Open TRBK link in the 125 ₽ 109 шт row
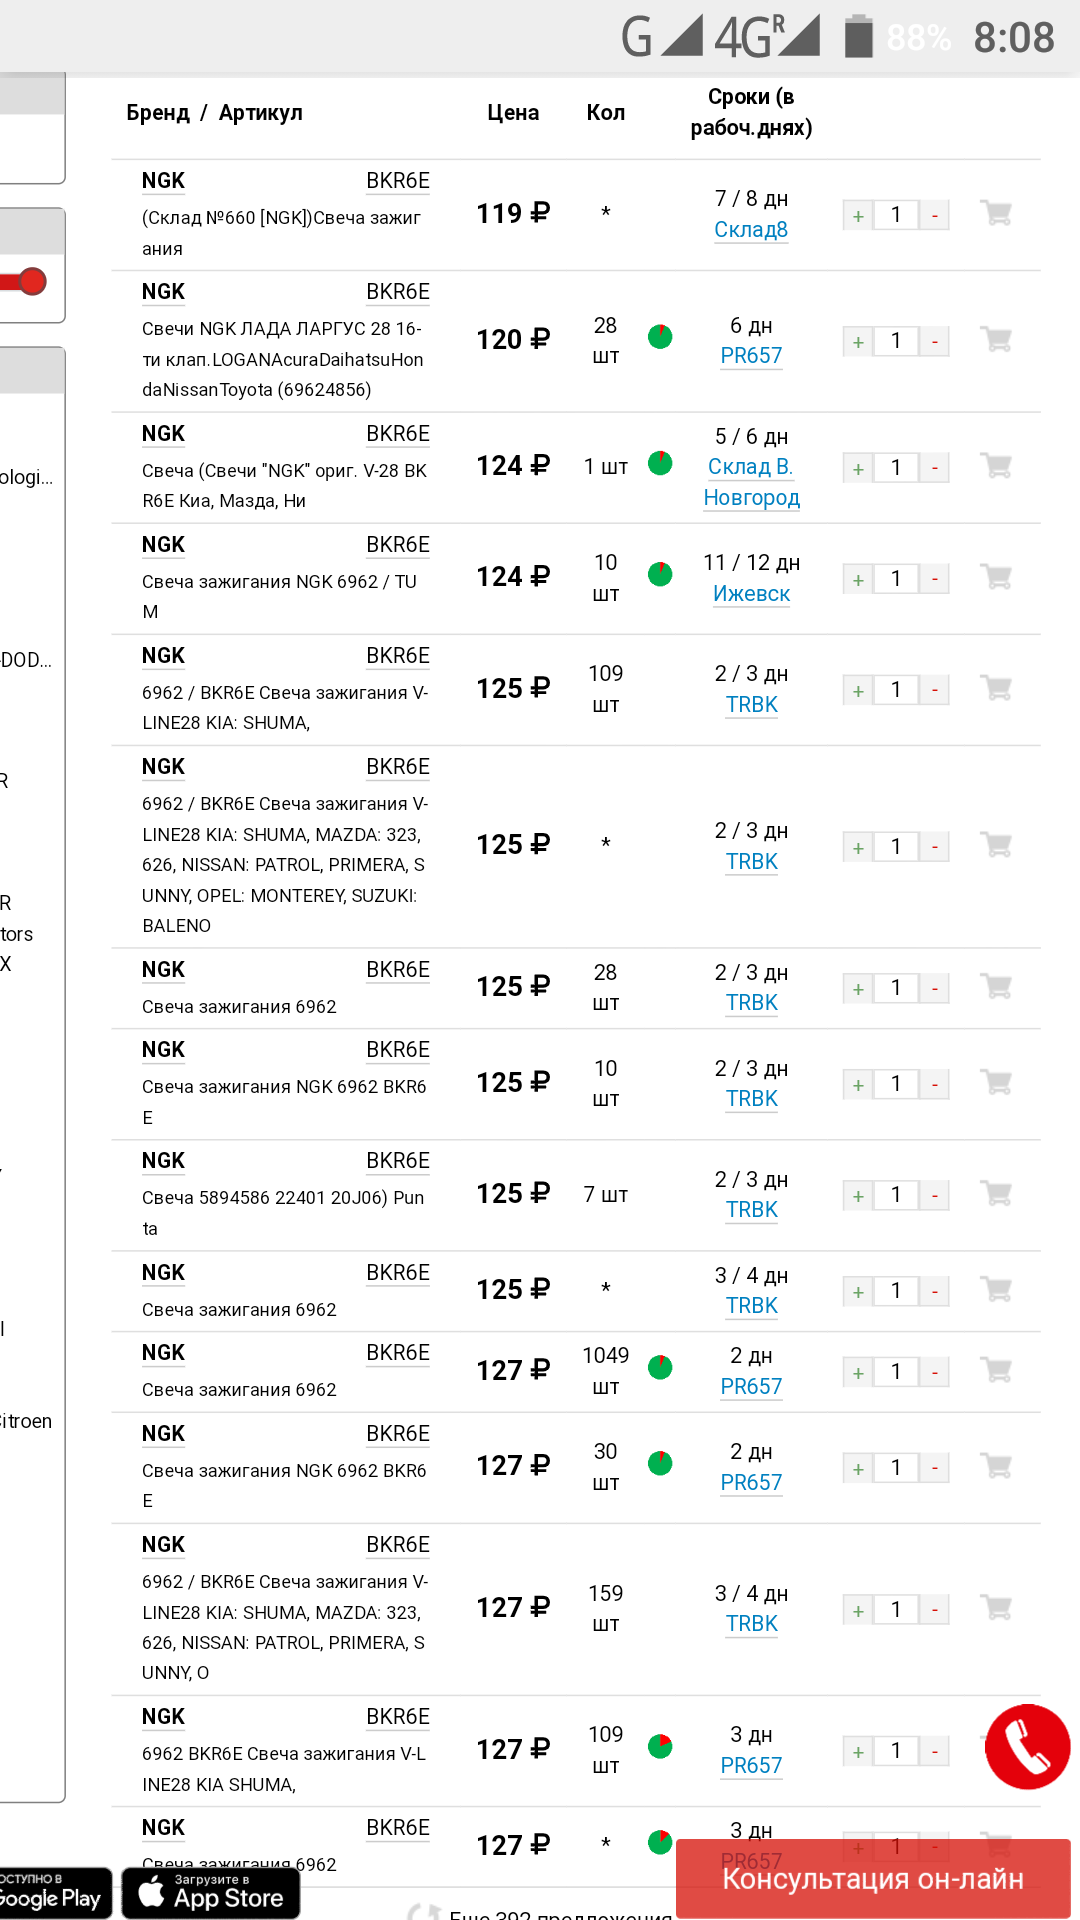This screenshot has height=1920, width=1080. point(751,705)
